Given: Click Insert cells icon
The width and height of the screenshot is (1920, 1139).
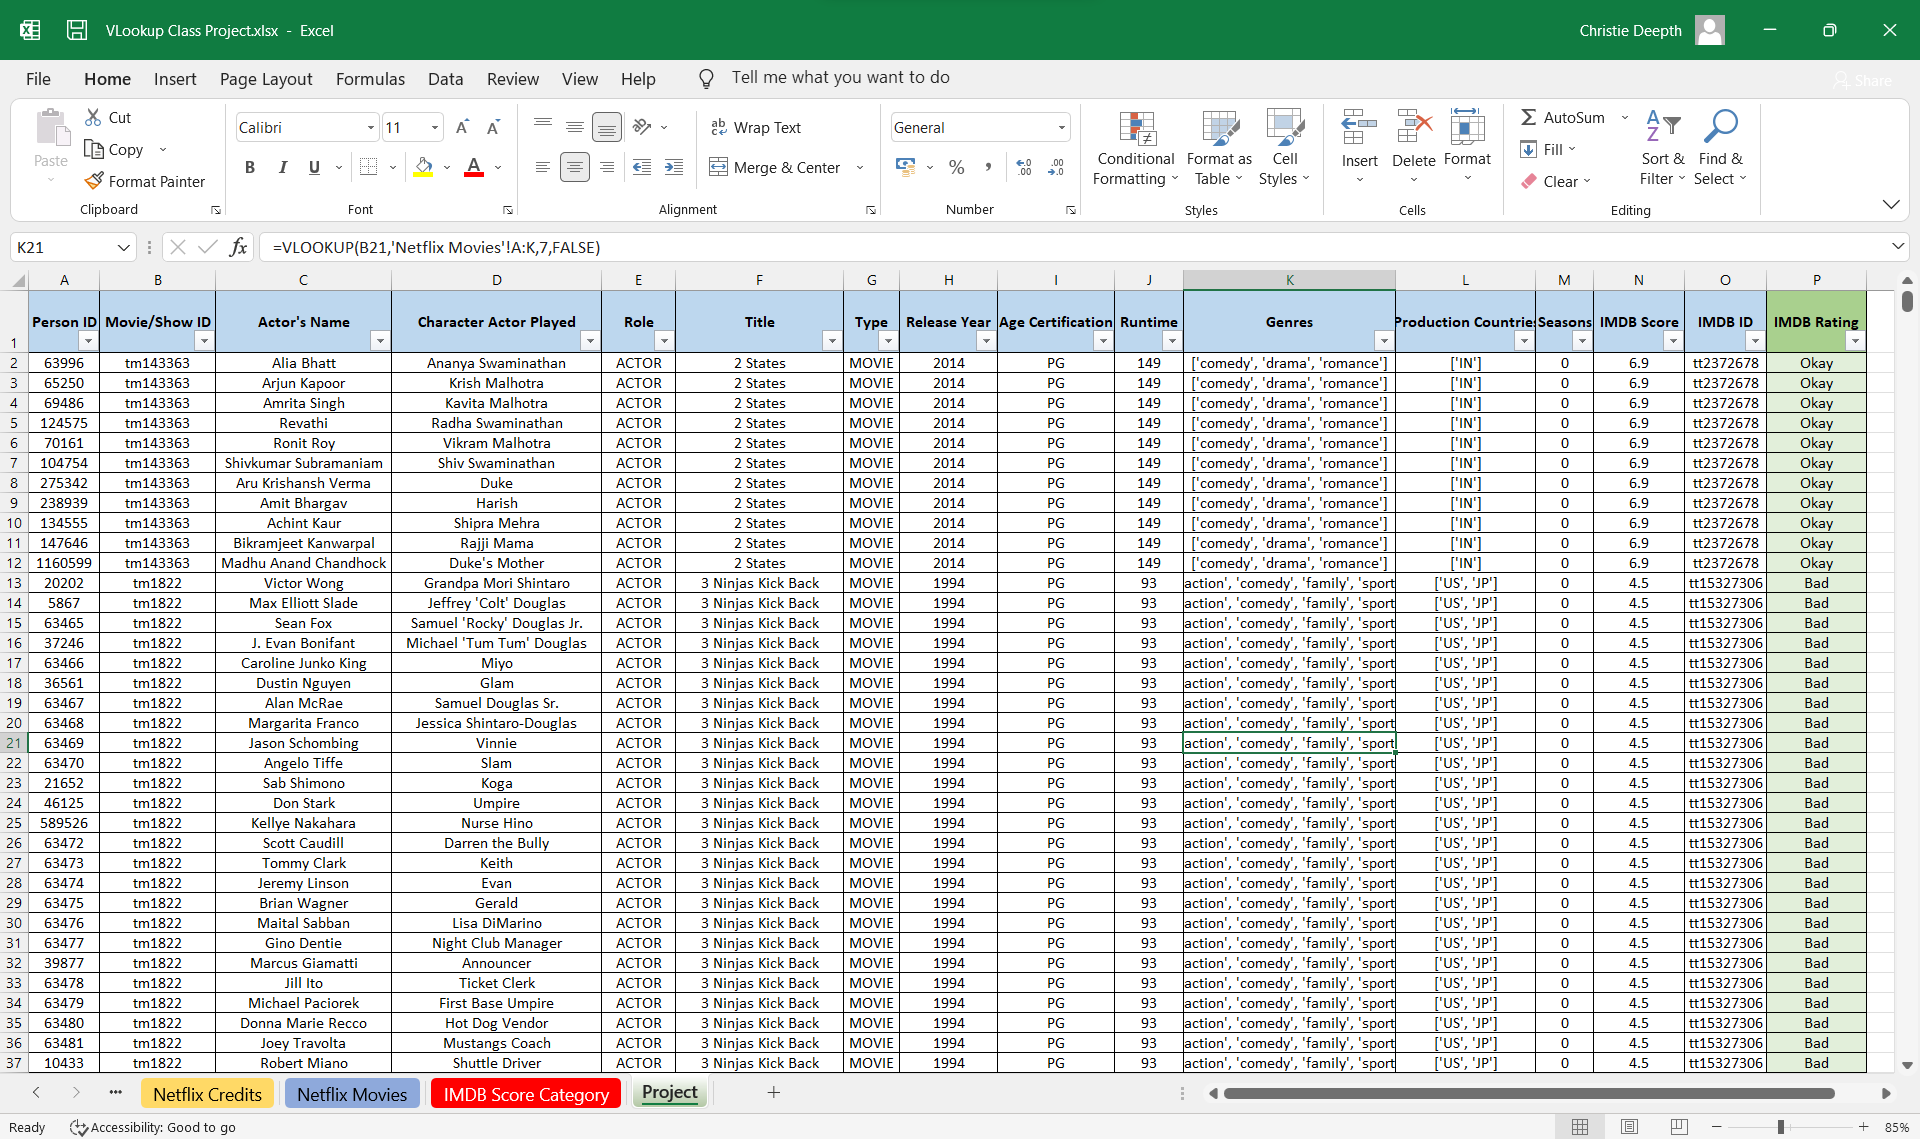Looking at the screenshot, I should click(1359, 128).
